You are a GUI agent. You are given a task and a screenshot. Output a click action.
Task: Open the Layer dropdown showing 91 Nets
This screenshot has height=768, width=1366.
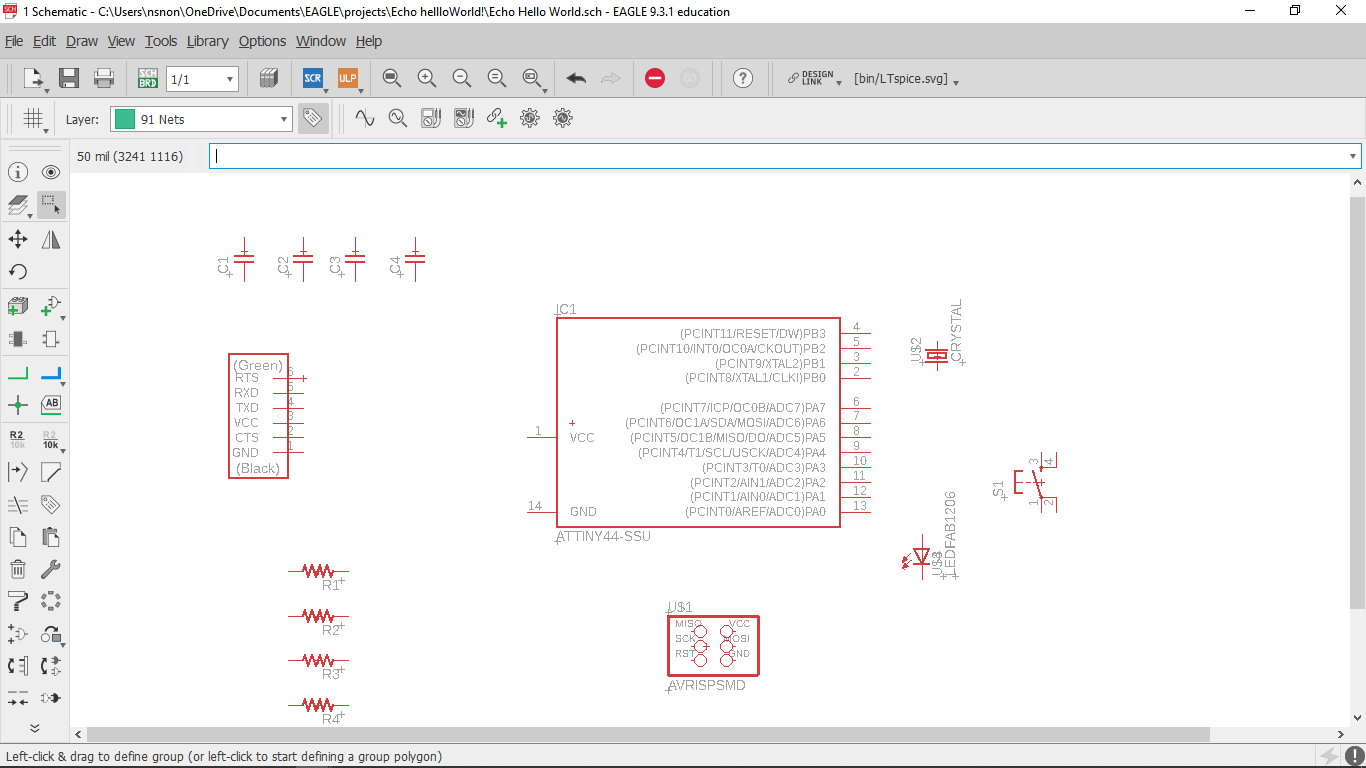pyautogui.click(x=201, y=119)
